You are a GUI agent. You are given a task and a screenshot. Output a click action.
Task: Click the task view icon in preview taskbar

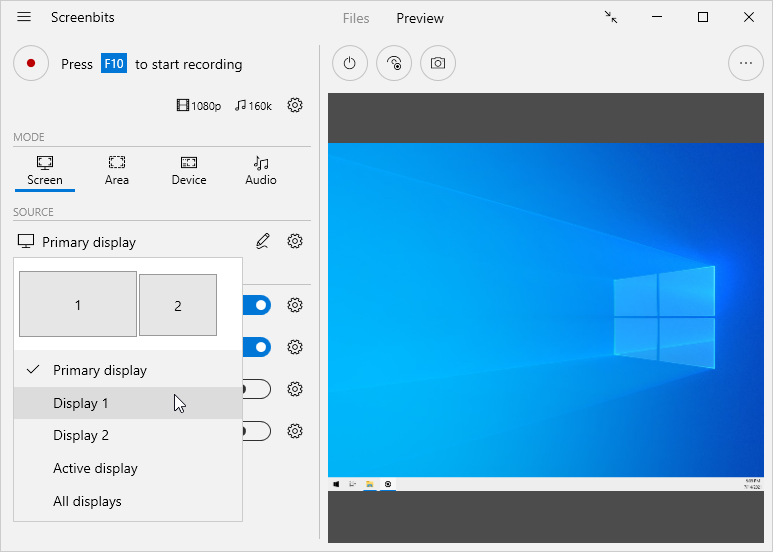pos(352,484)
